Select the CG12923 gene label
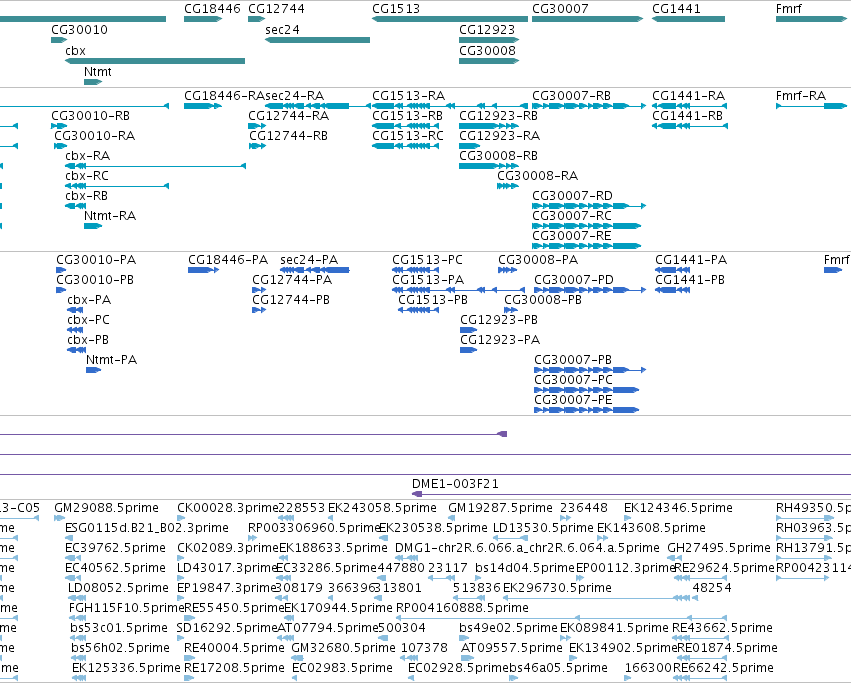Screen dimensions: 851x683 coord(487,30)
